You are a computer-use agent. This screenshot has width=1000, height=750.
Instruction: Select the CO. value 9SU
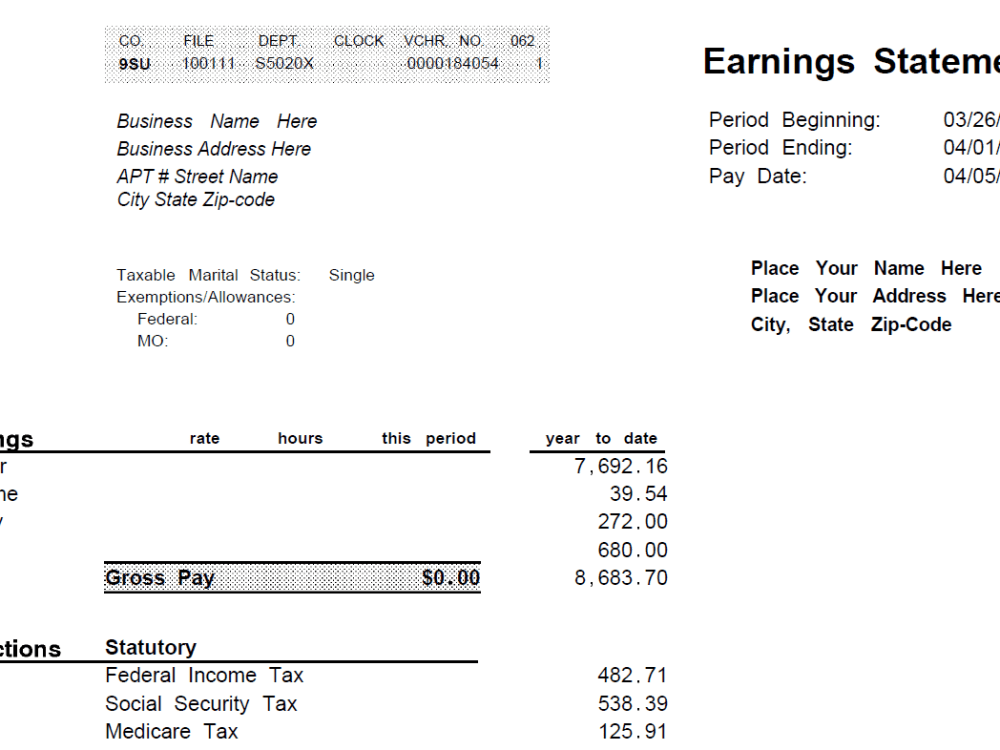click(133, 63)
